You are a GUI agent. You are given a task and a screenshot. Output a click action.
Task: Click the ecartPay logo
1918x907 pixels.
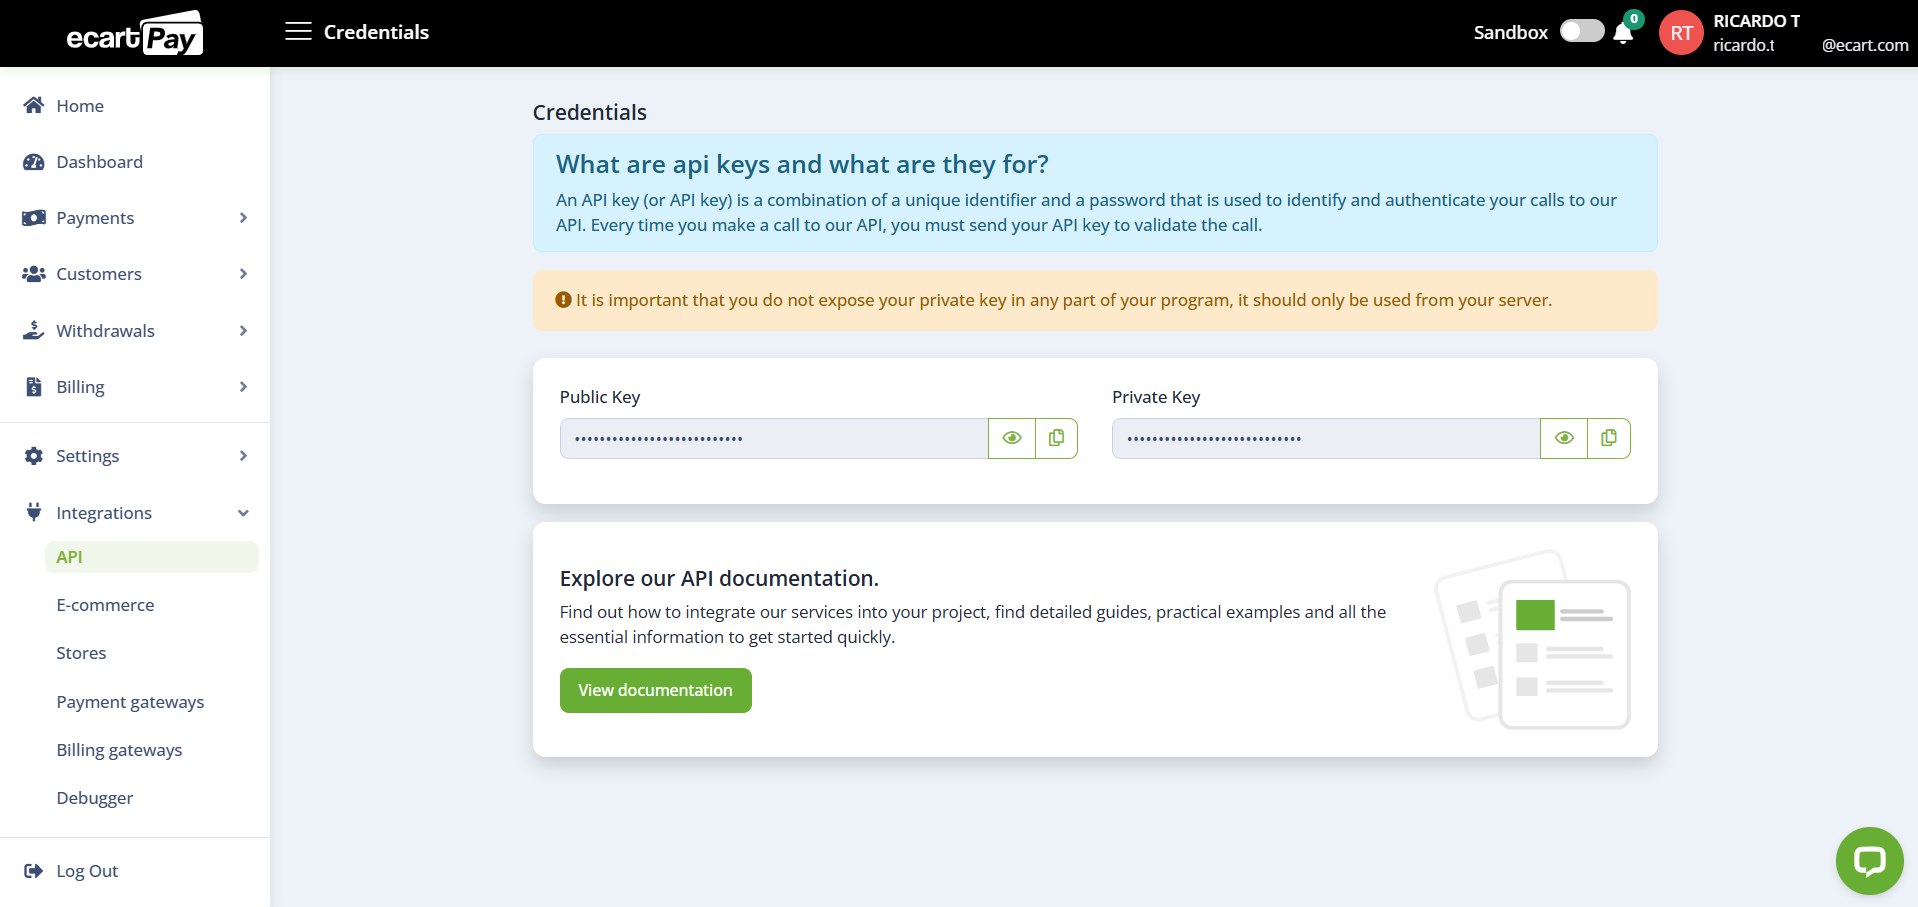(x=135, y=32)
